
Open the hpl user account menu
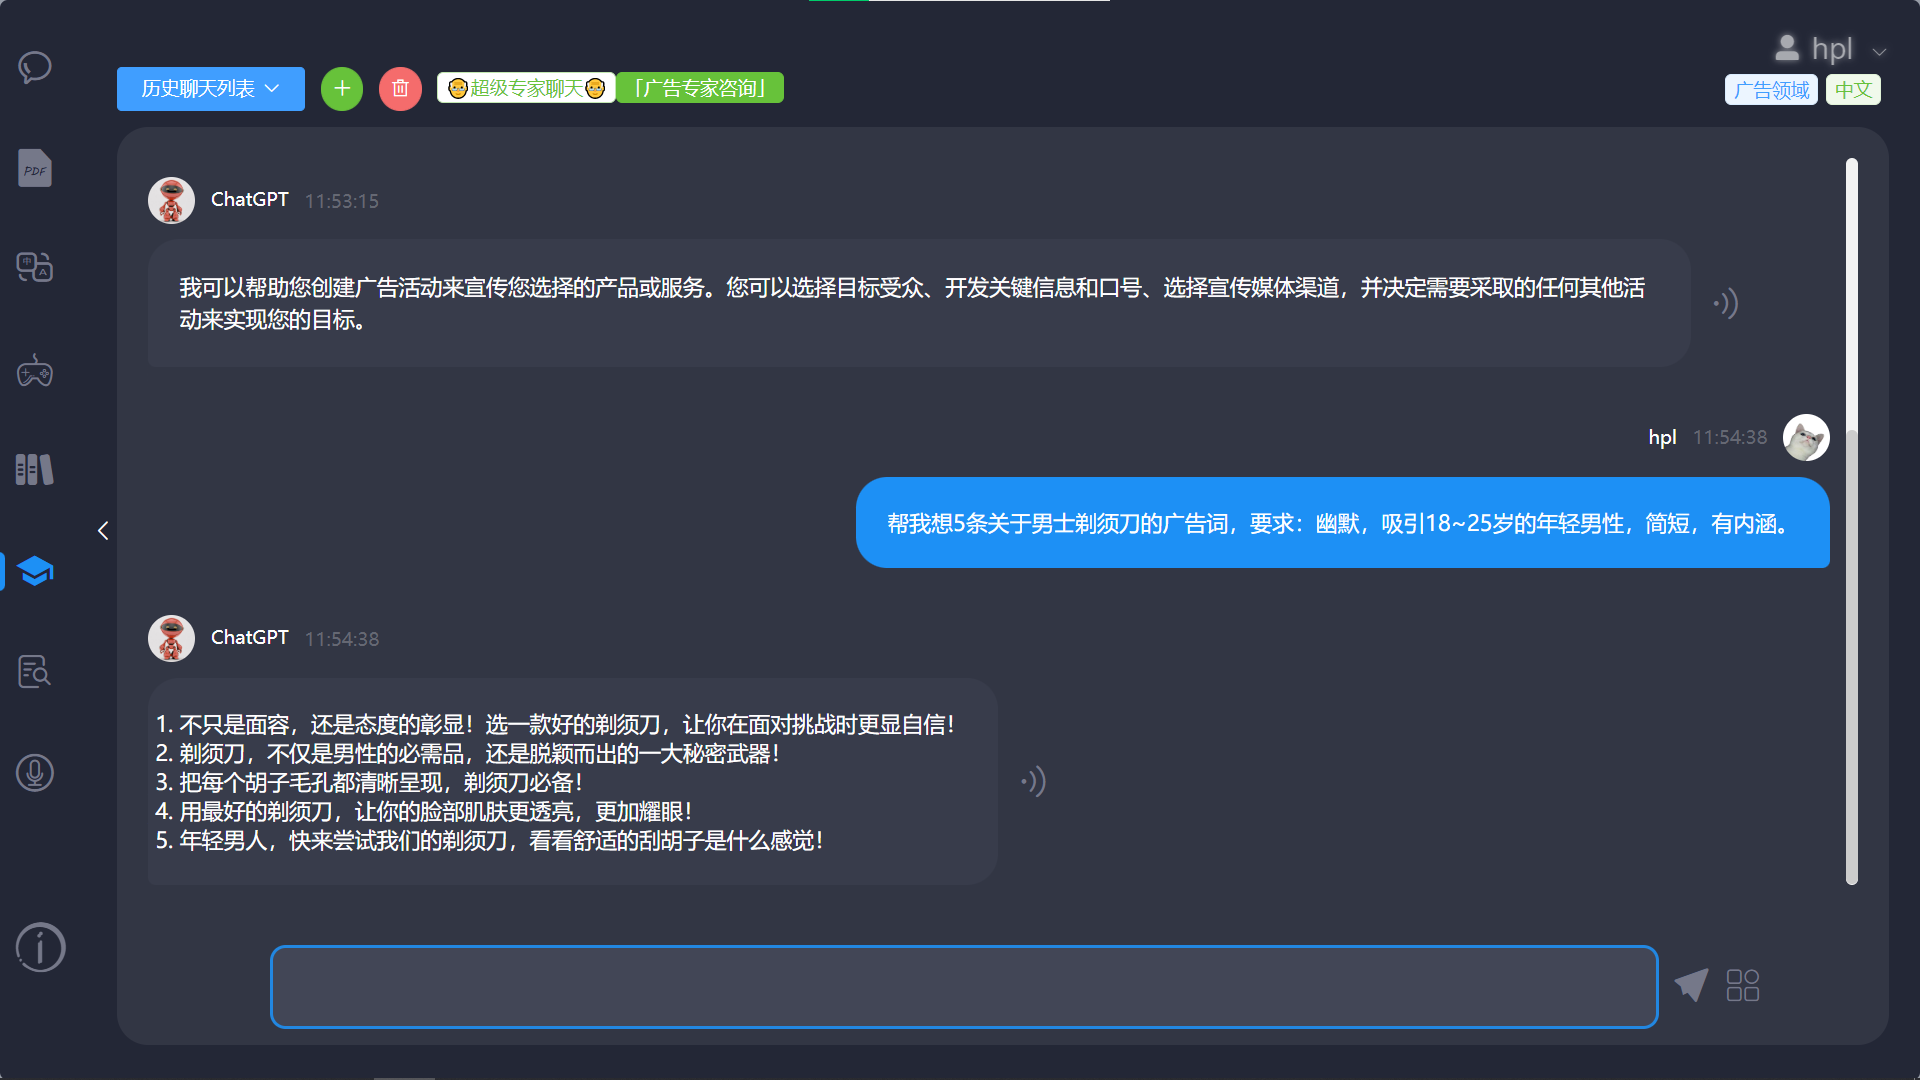pyautogui.click(x=1830, y=49)
